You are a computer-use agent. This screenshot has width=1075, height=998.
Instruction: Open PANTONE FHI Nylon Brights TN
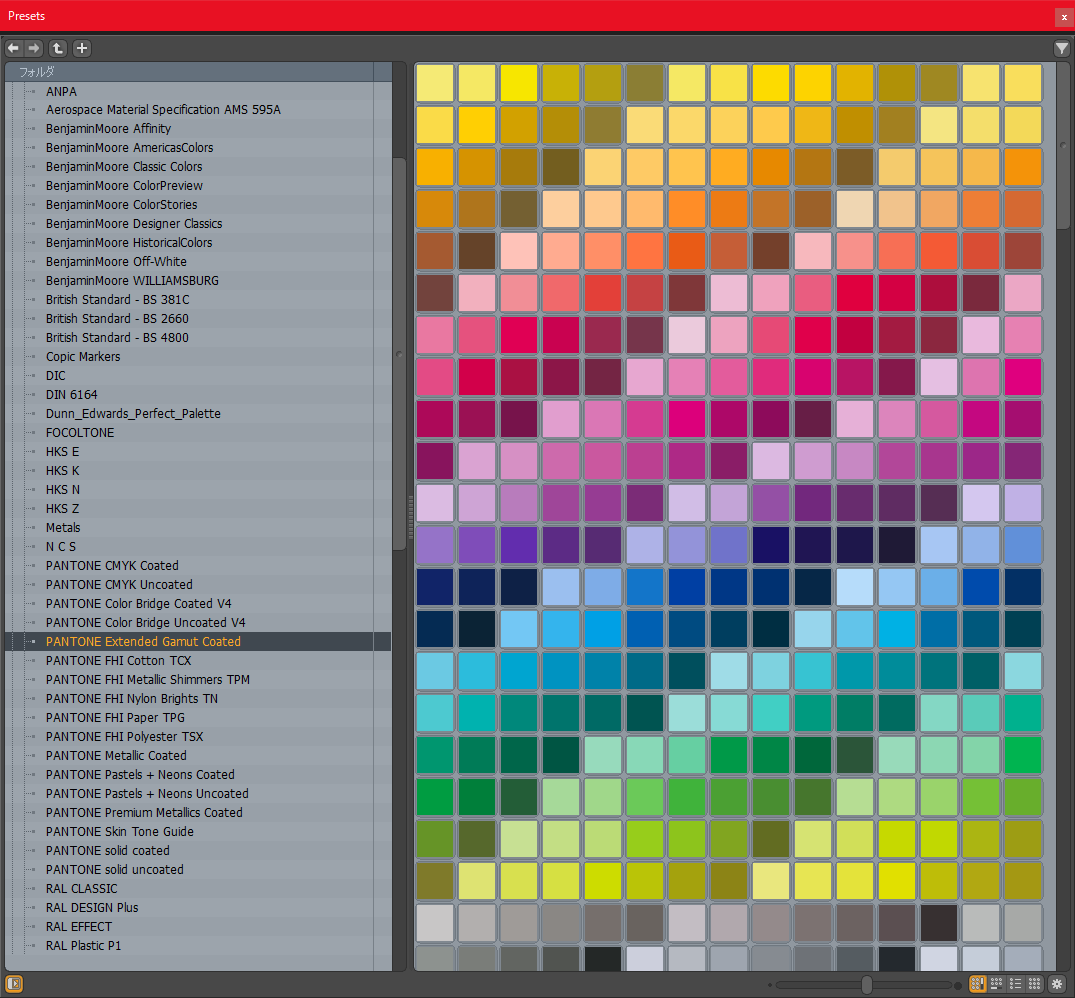pyautogui.click(x=132, y=698)
